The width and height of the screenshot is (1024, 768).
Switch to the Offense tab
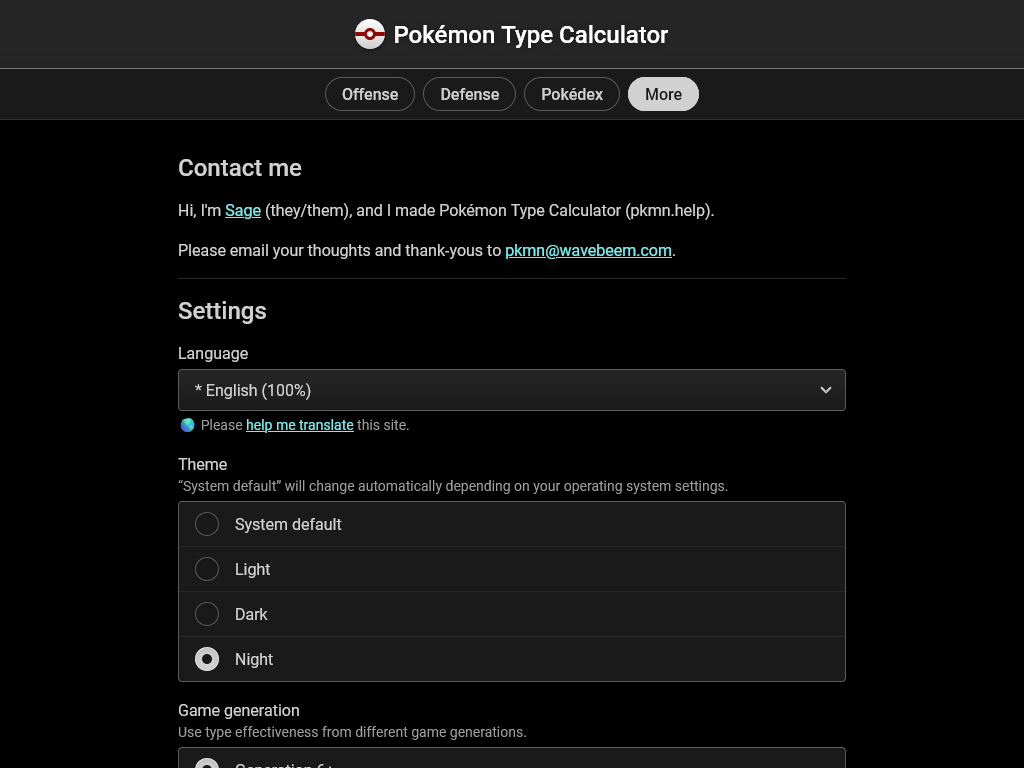[x=370, y=94]
